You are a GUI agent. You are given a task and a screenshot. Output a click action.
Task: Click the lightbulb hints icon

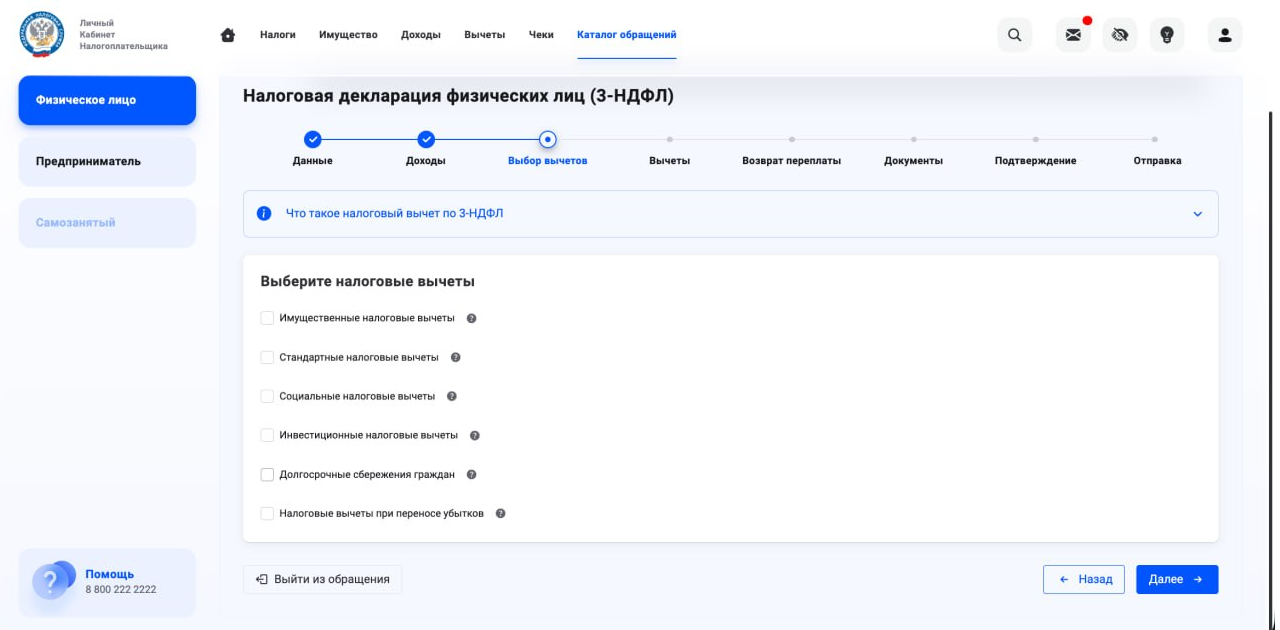(1166, 35)
